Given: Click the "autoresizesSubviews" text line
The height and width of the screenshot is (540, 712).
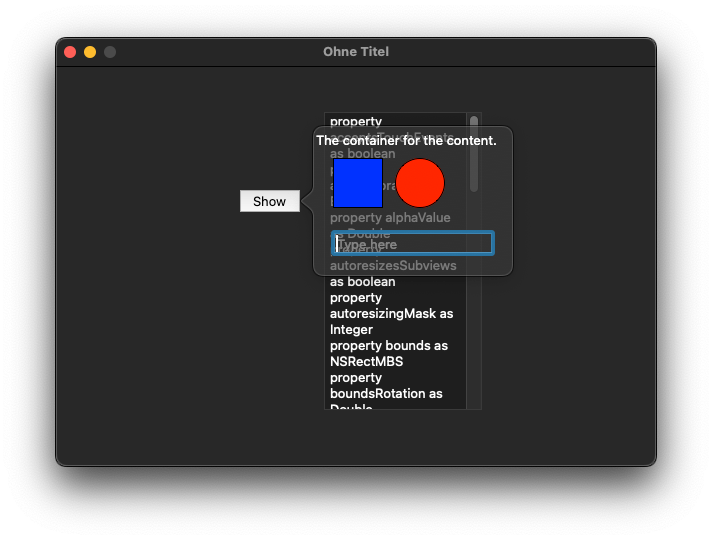Looking at the screenshot, I should click(393, 265).
